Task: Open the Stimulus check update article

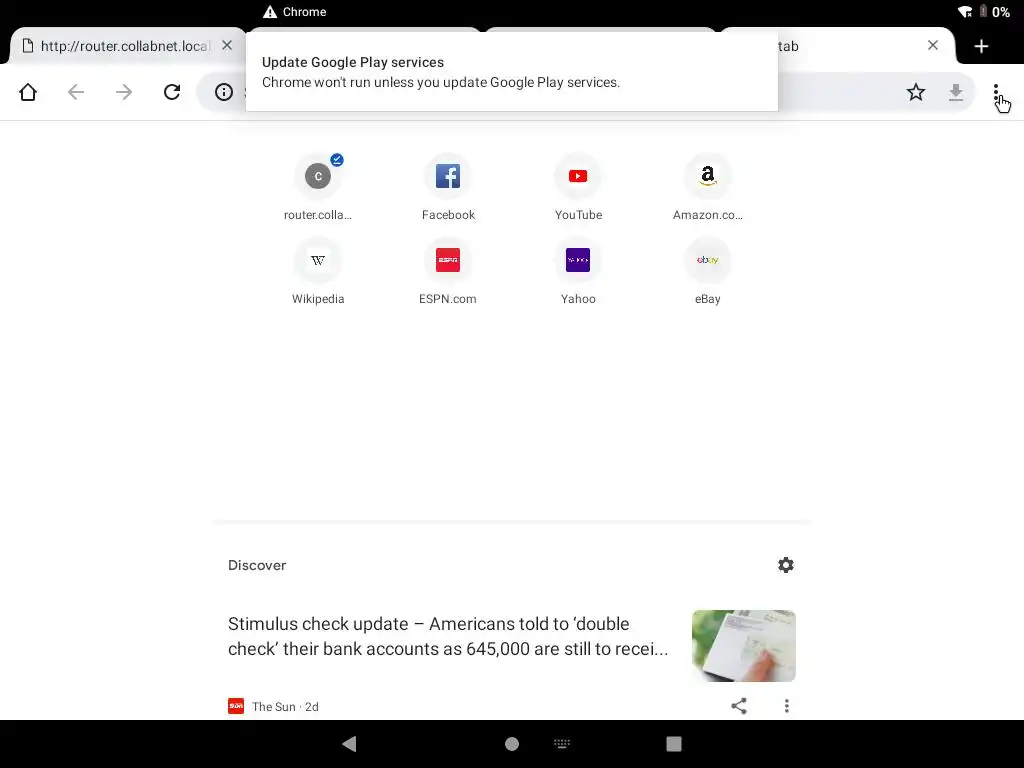Action: coord(448,636)
